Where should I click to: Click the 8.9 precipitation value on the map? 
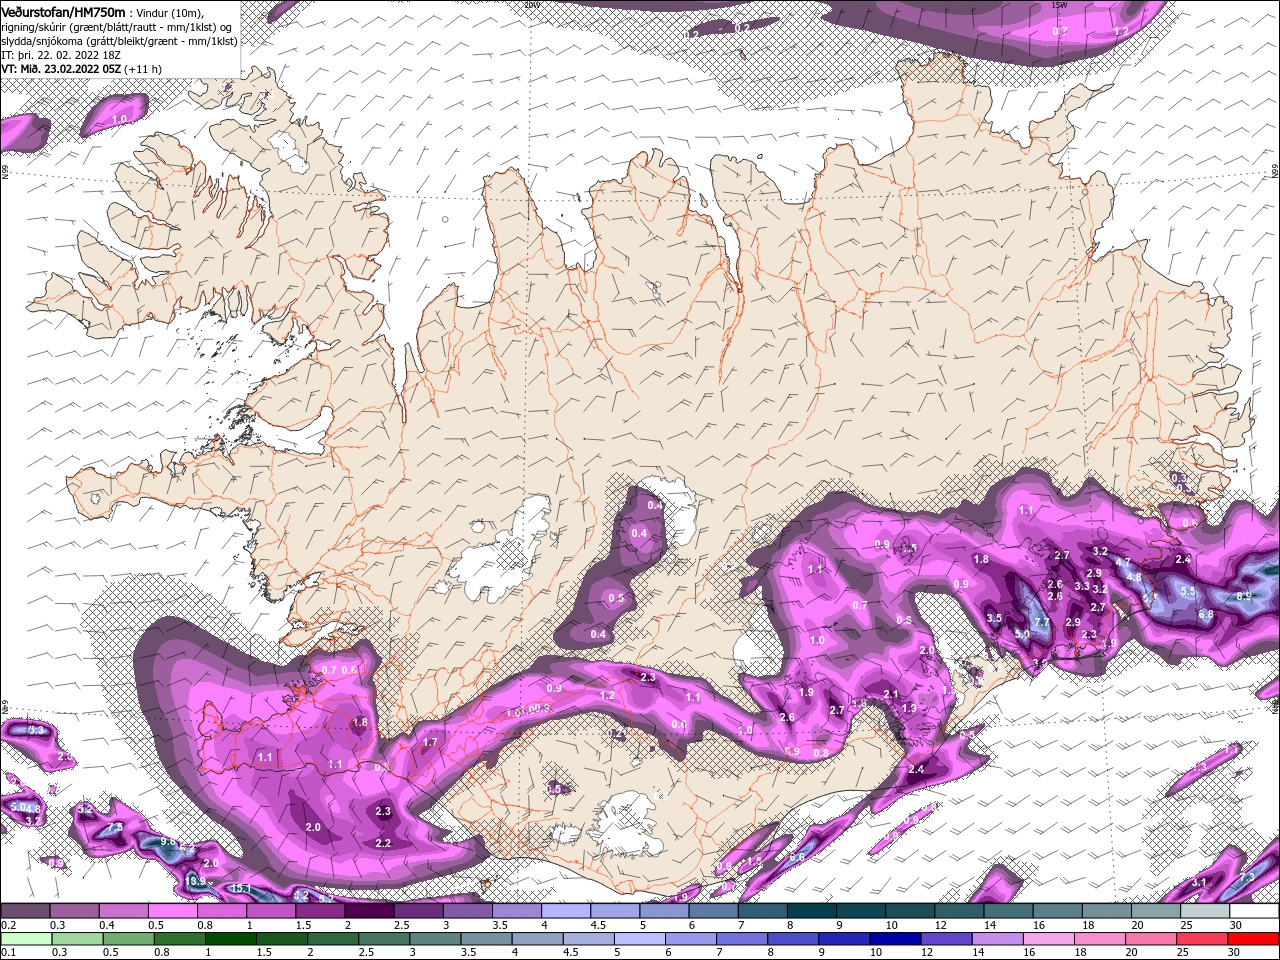[x=1243, y=596]
